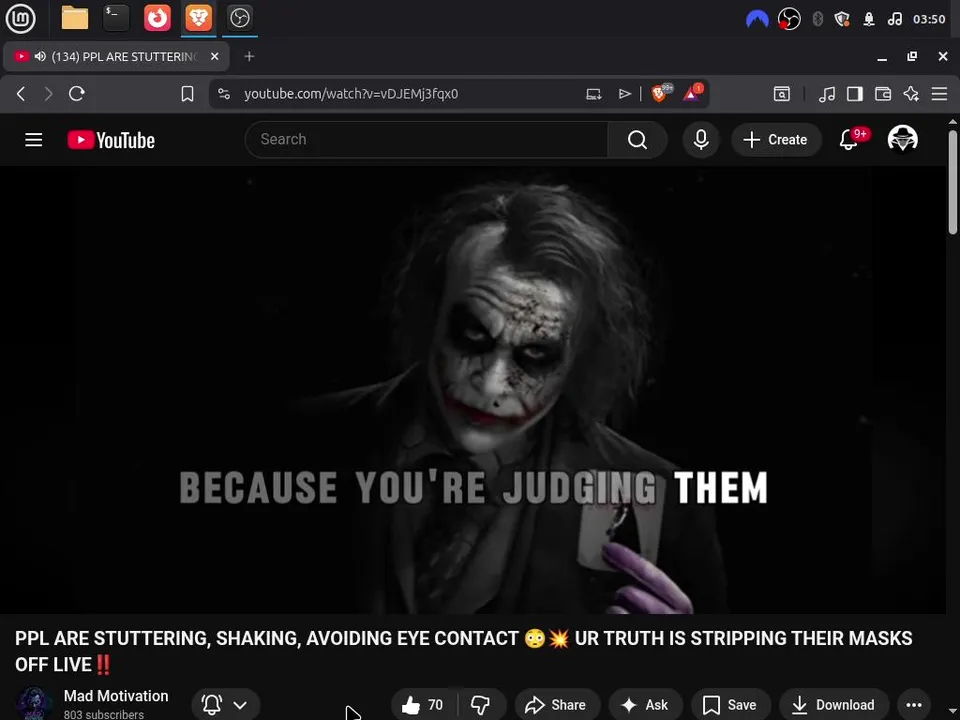Screen dimensions: 960x720
Task: Open the Mad Motivation channel name
Action: [x=116, y=696]
